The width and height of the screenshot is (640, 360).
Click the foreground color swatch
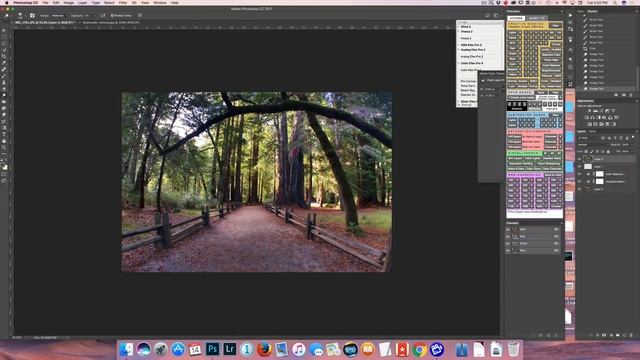point(4,166)
